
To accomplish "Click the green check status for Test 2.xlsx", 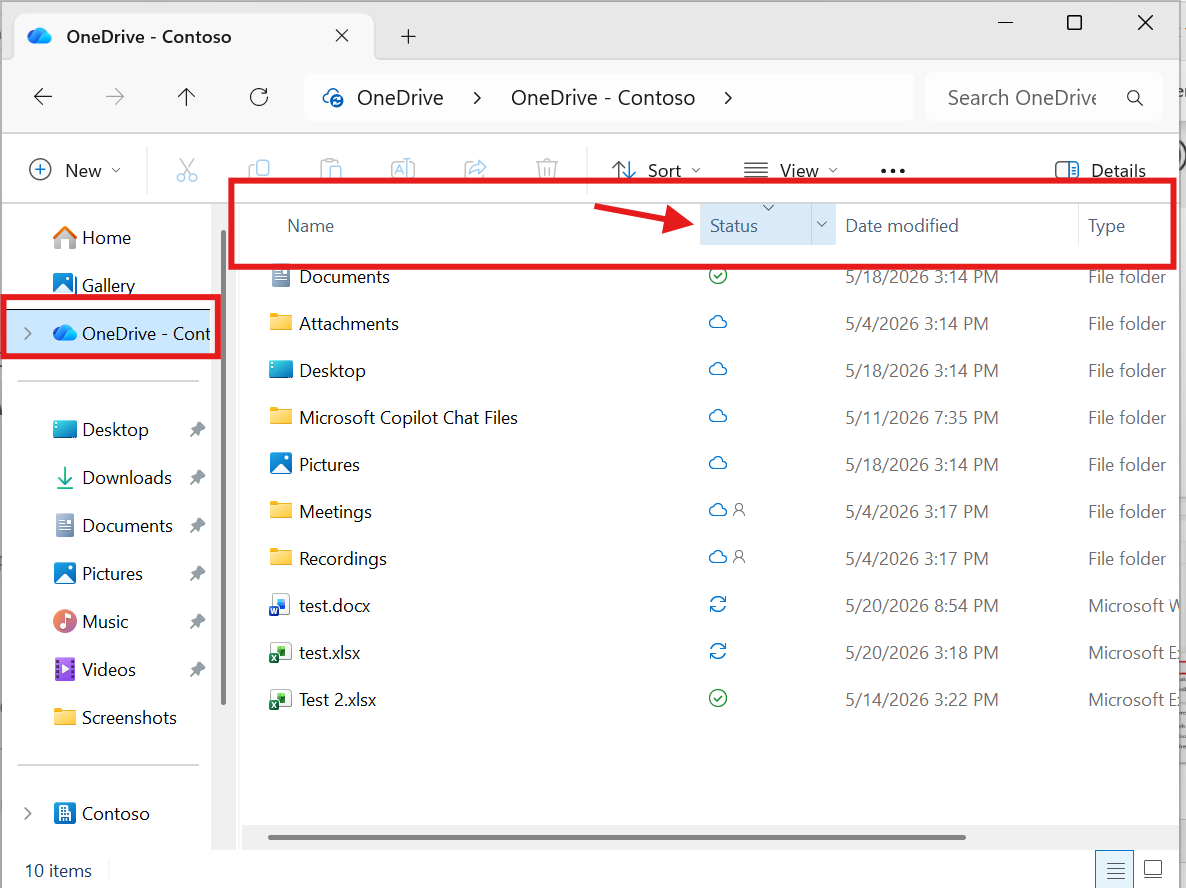I will pos(718,698).
